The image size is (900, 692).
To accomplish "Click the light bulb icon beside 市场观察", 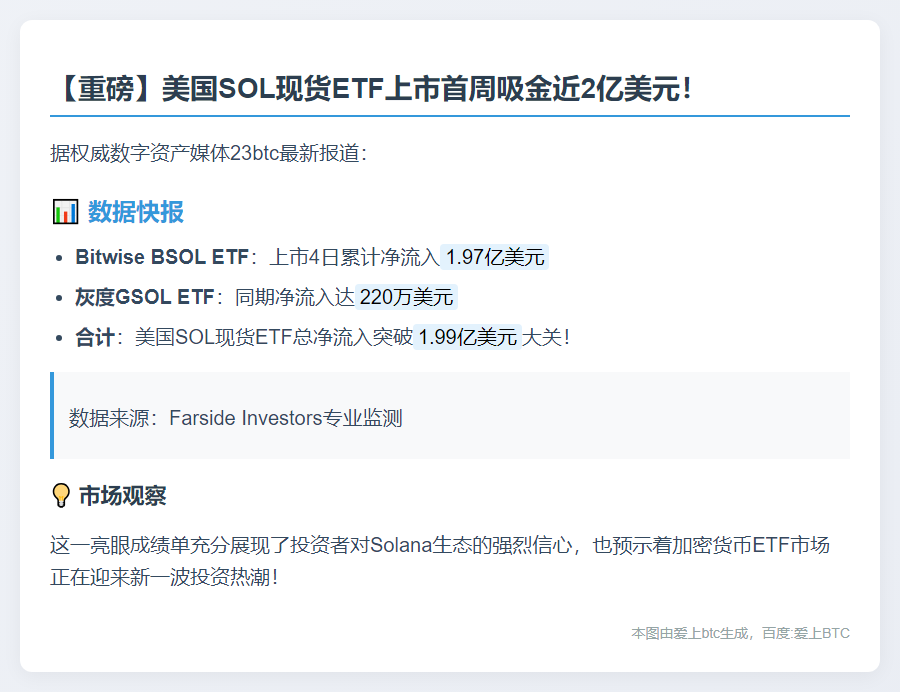I will [x=60, y=495].
